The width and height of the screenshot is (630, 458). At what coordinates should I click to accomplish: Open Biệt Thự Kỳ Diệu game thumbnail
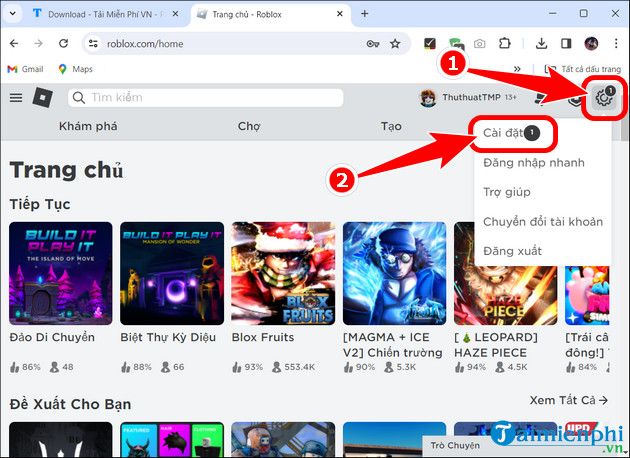tap(172, 273)
